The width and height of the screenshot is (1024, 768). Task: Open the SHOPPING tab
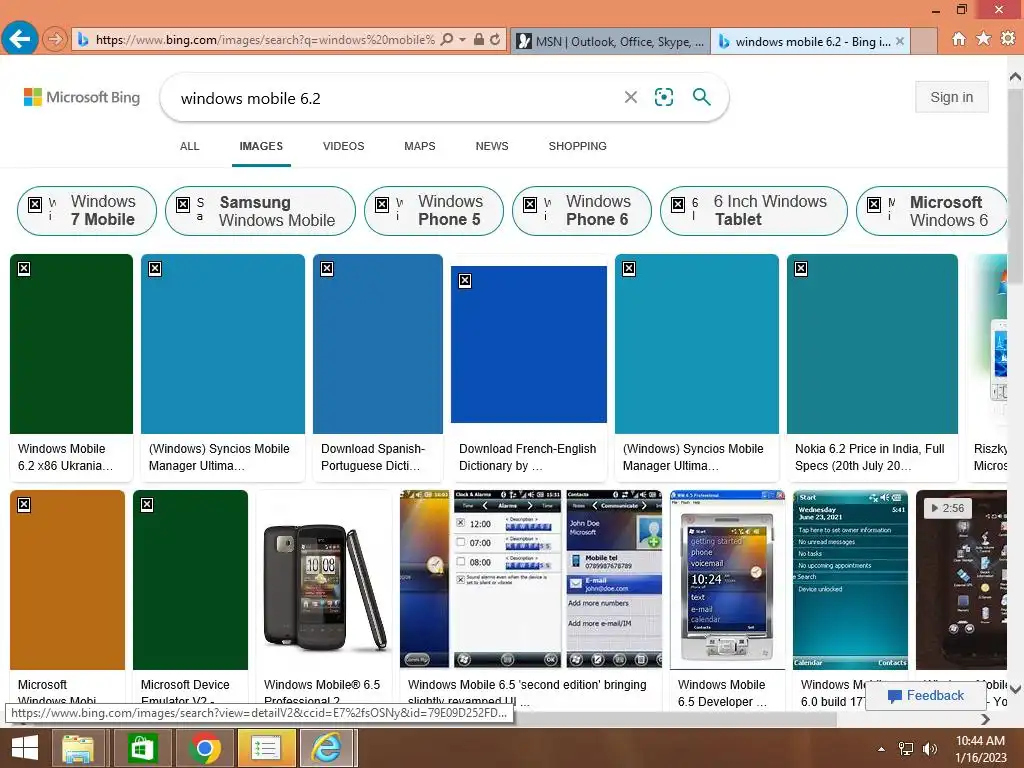tap(577, 146)
